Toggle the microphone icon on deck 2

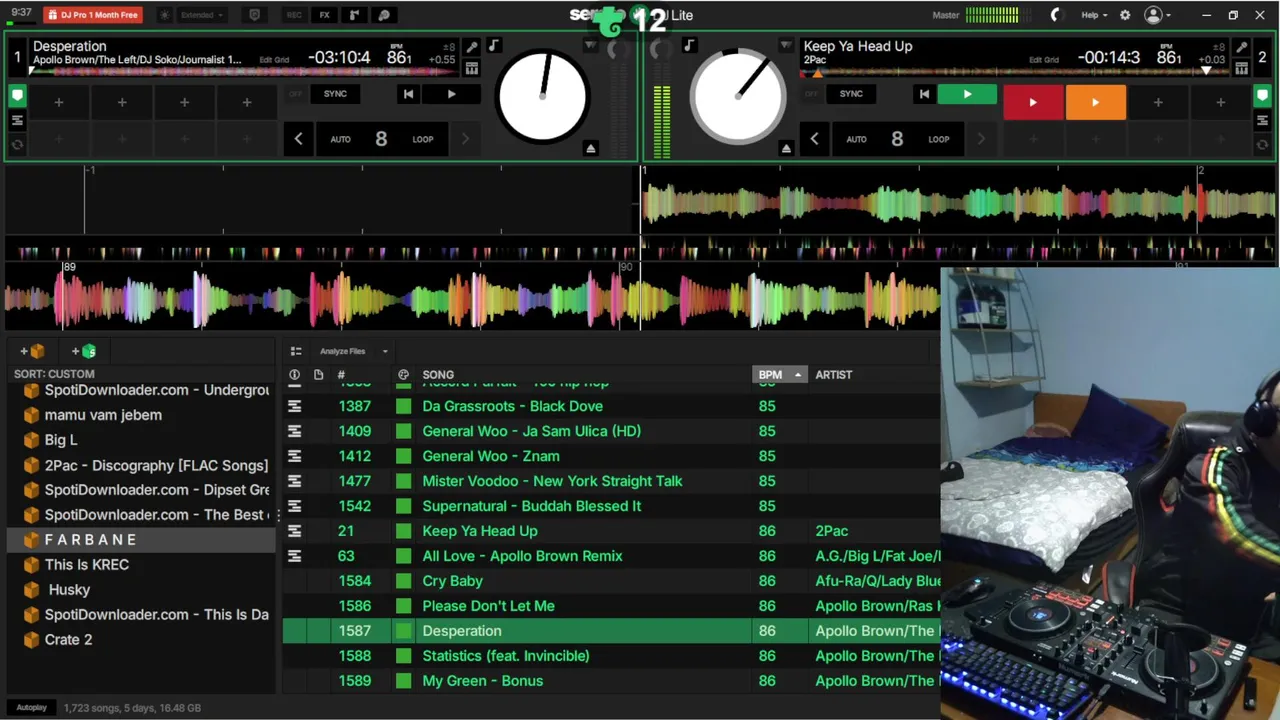(x=1241, y=47)
